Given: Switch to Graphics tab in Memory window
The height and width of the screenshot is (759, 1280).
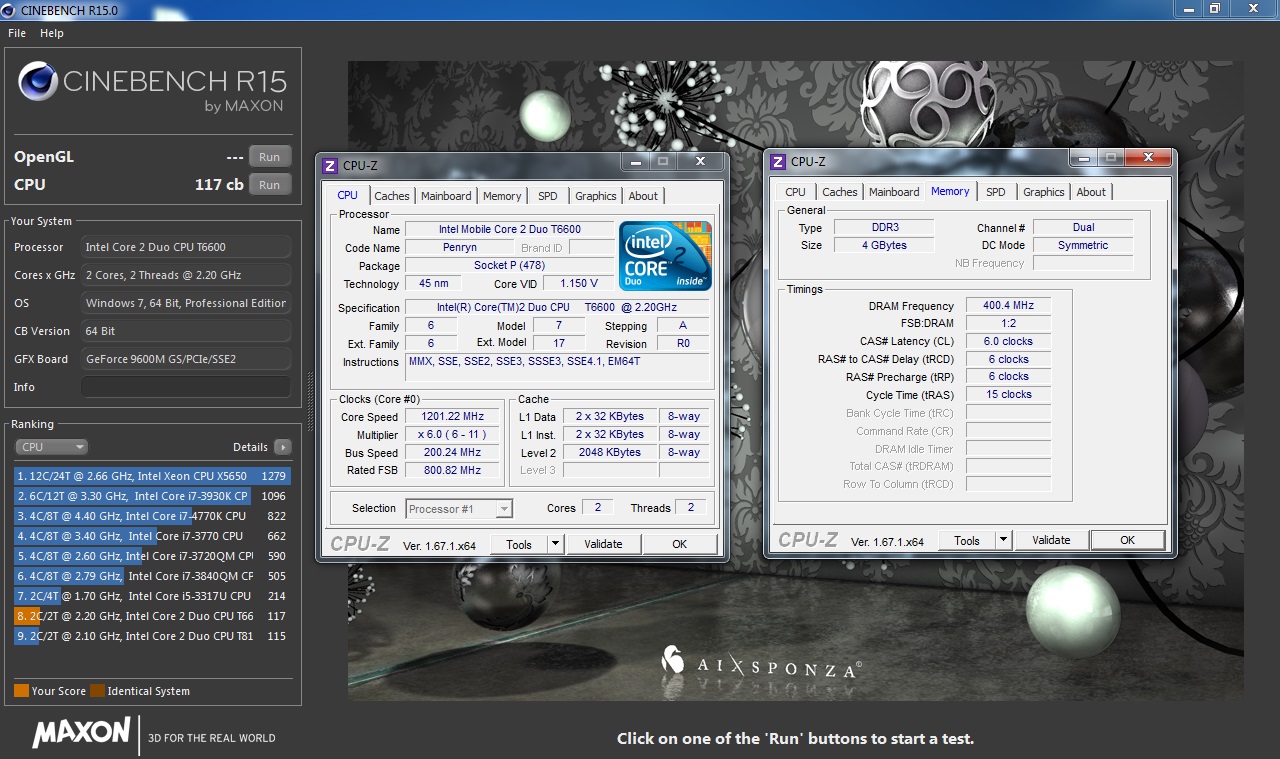Looking at the screenshot, I should pyautogui.click(x=1044, y=192).
